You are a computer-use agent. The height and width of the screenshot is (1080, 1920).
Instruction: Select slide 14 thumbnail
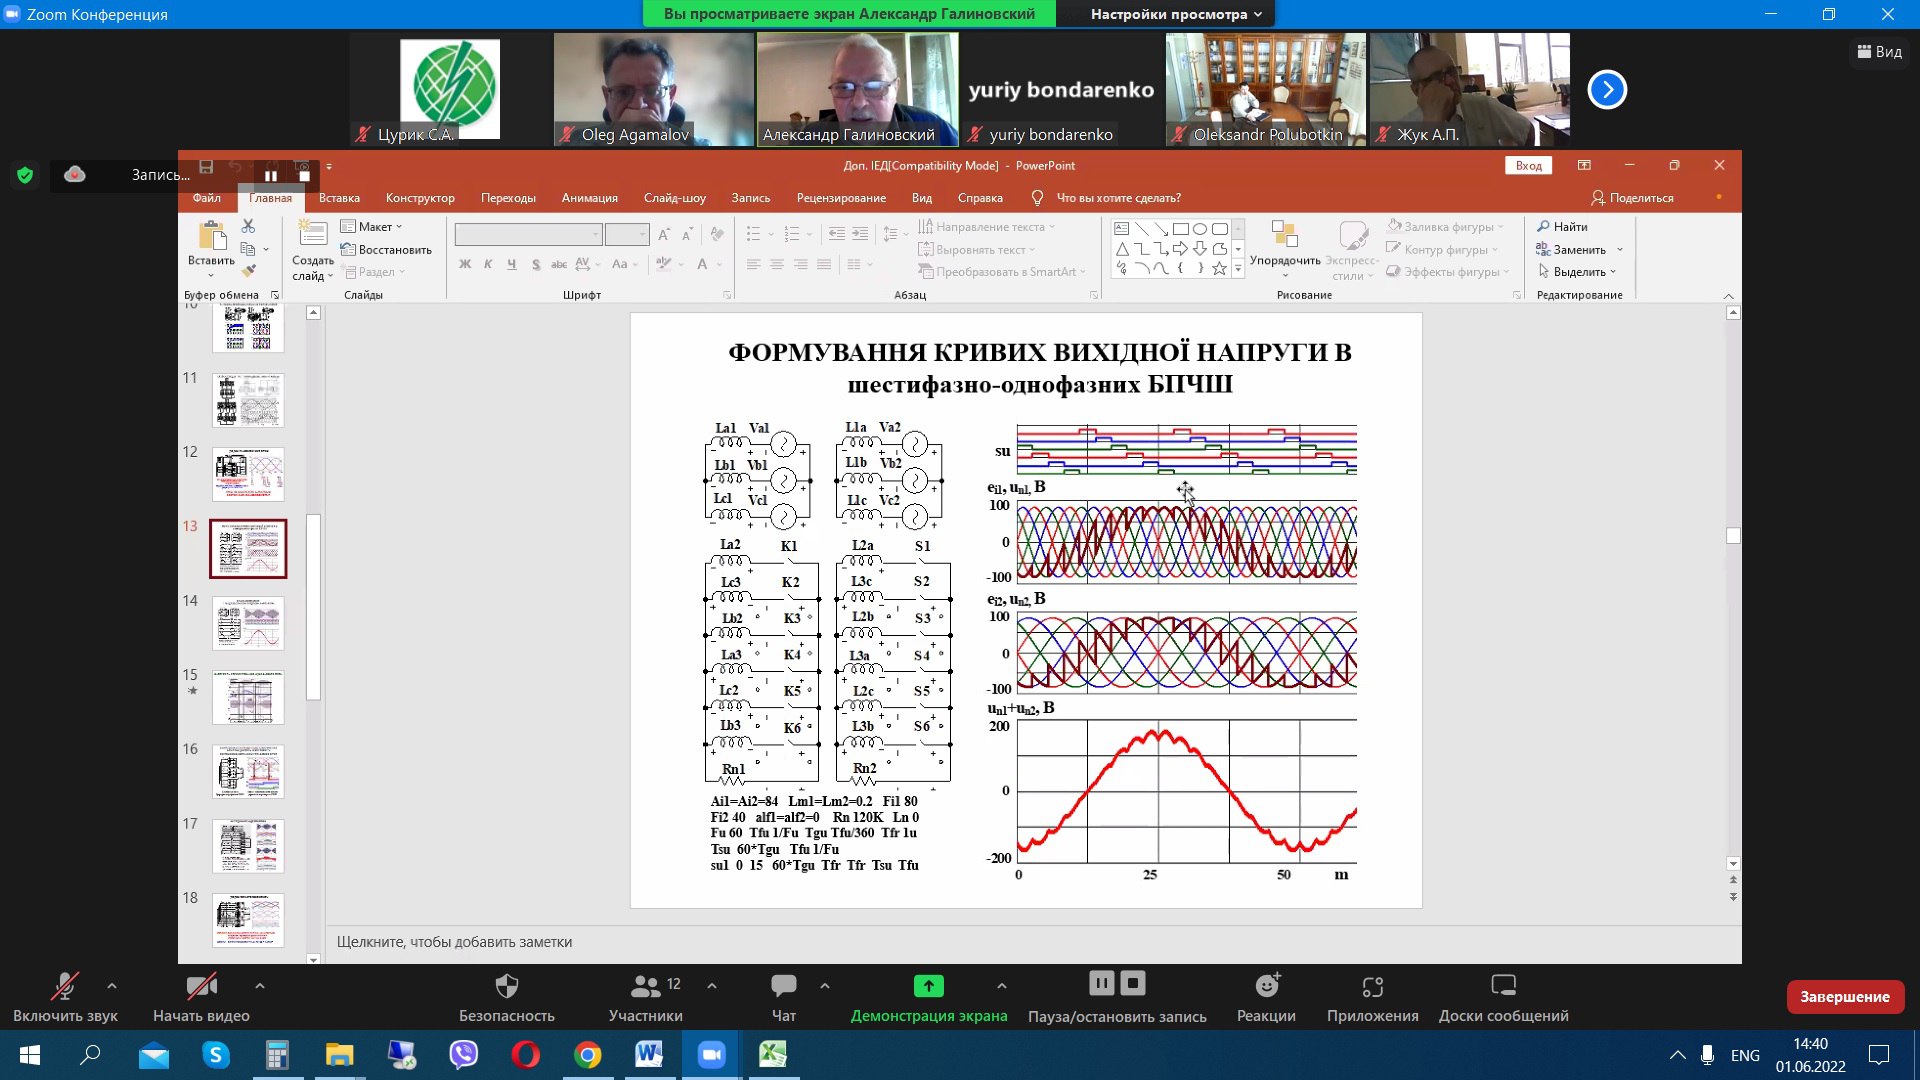pyautogui.click(x=248, y=623)
